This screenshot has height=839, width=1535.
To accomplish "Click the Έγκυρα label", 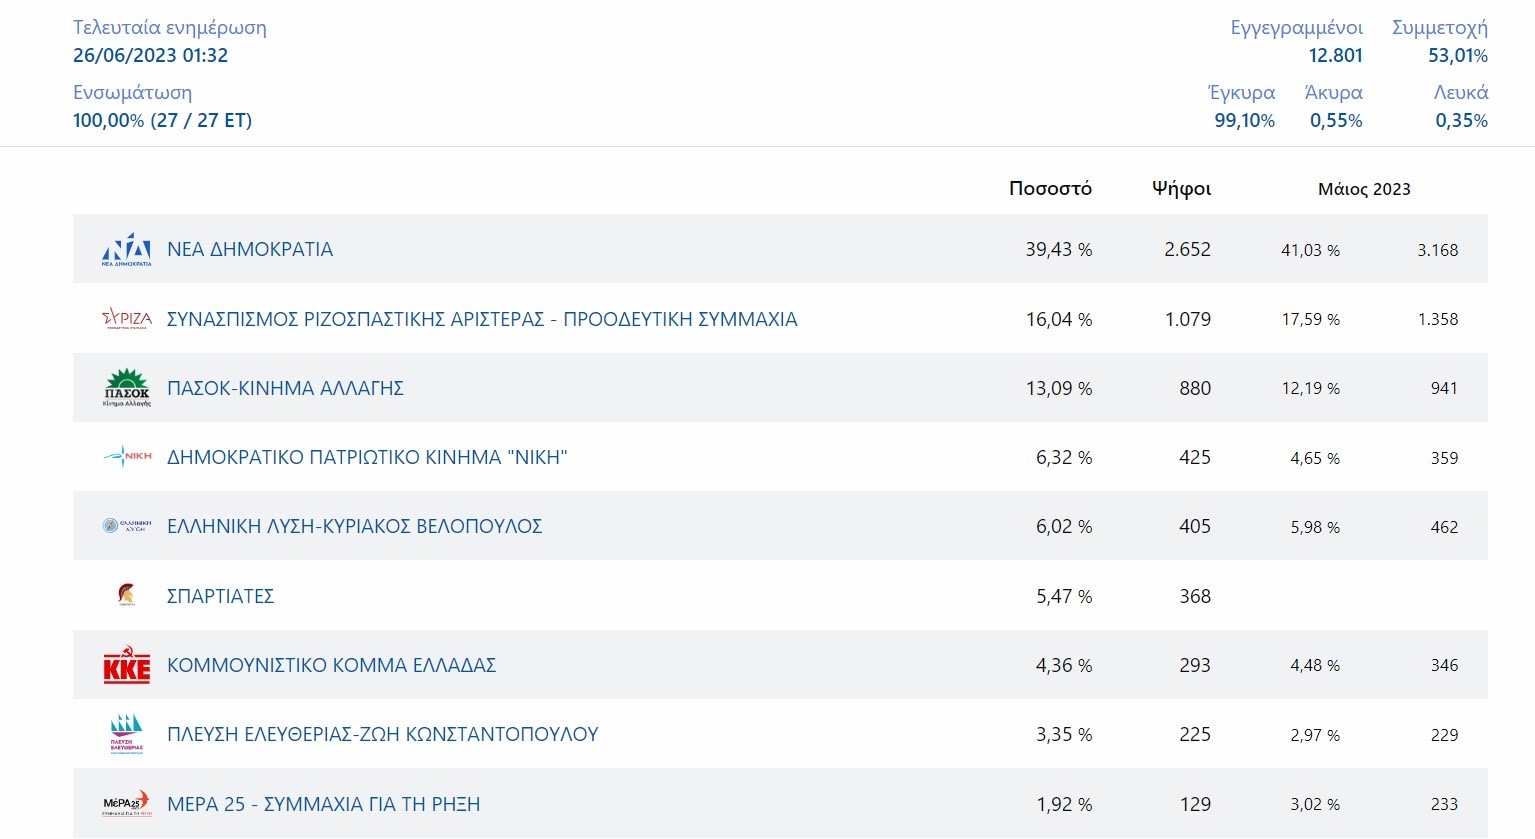I will pyautogui.click(x=1242, y=92).
